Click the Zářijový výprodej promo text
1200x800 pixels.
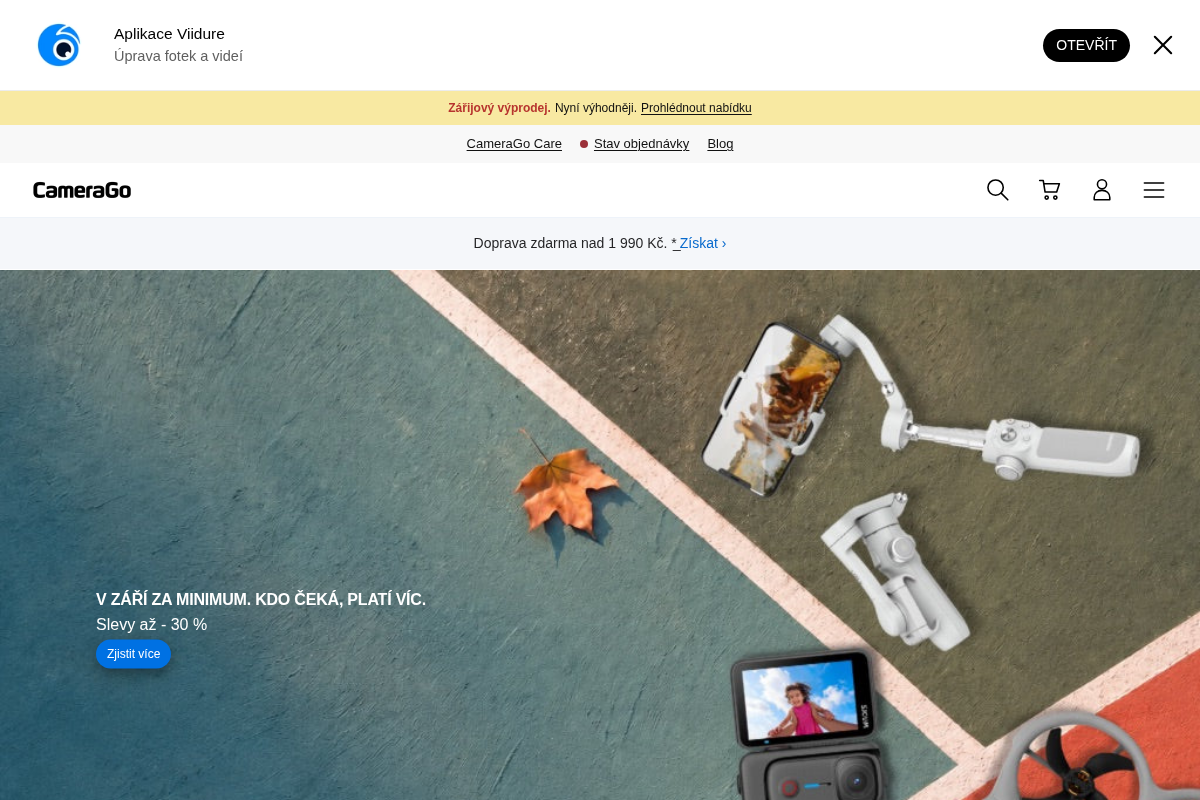tap(499, 108)
